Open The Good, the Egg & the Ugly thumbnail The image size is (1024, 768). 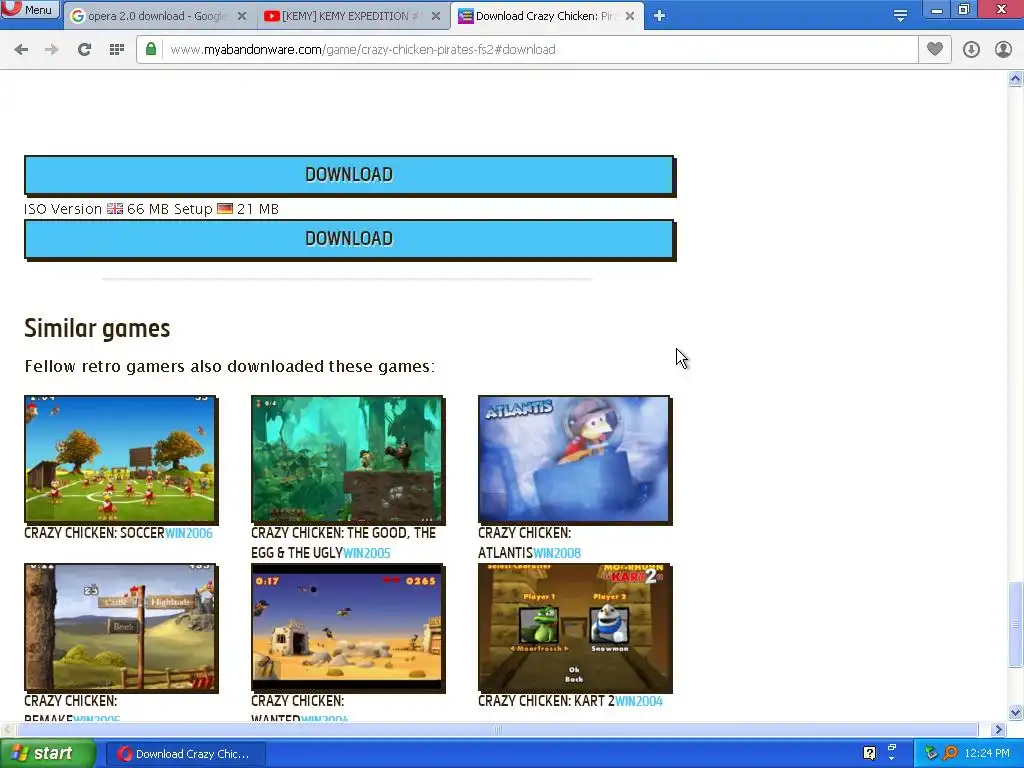tap(347, 459)
